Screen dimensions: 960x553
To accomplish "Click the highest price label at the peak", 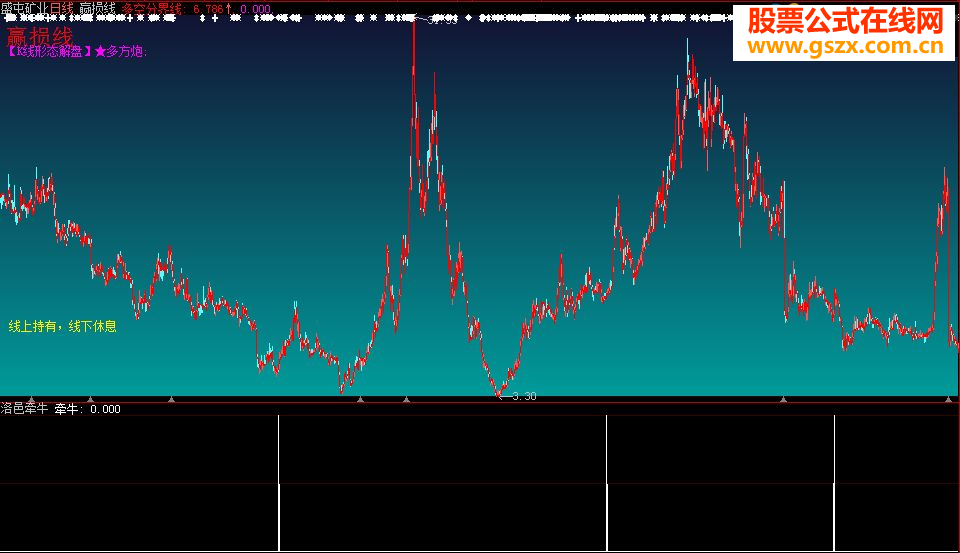I will pos(442,20).
